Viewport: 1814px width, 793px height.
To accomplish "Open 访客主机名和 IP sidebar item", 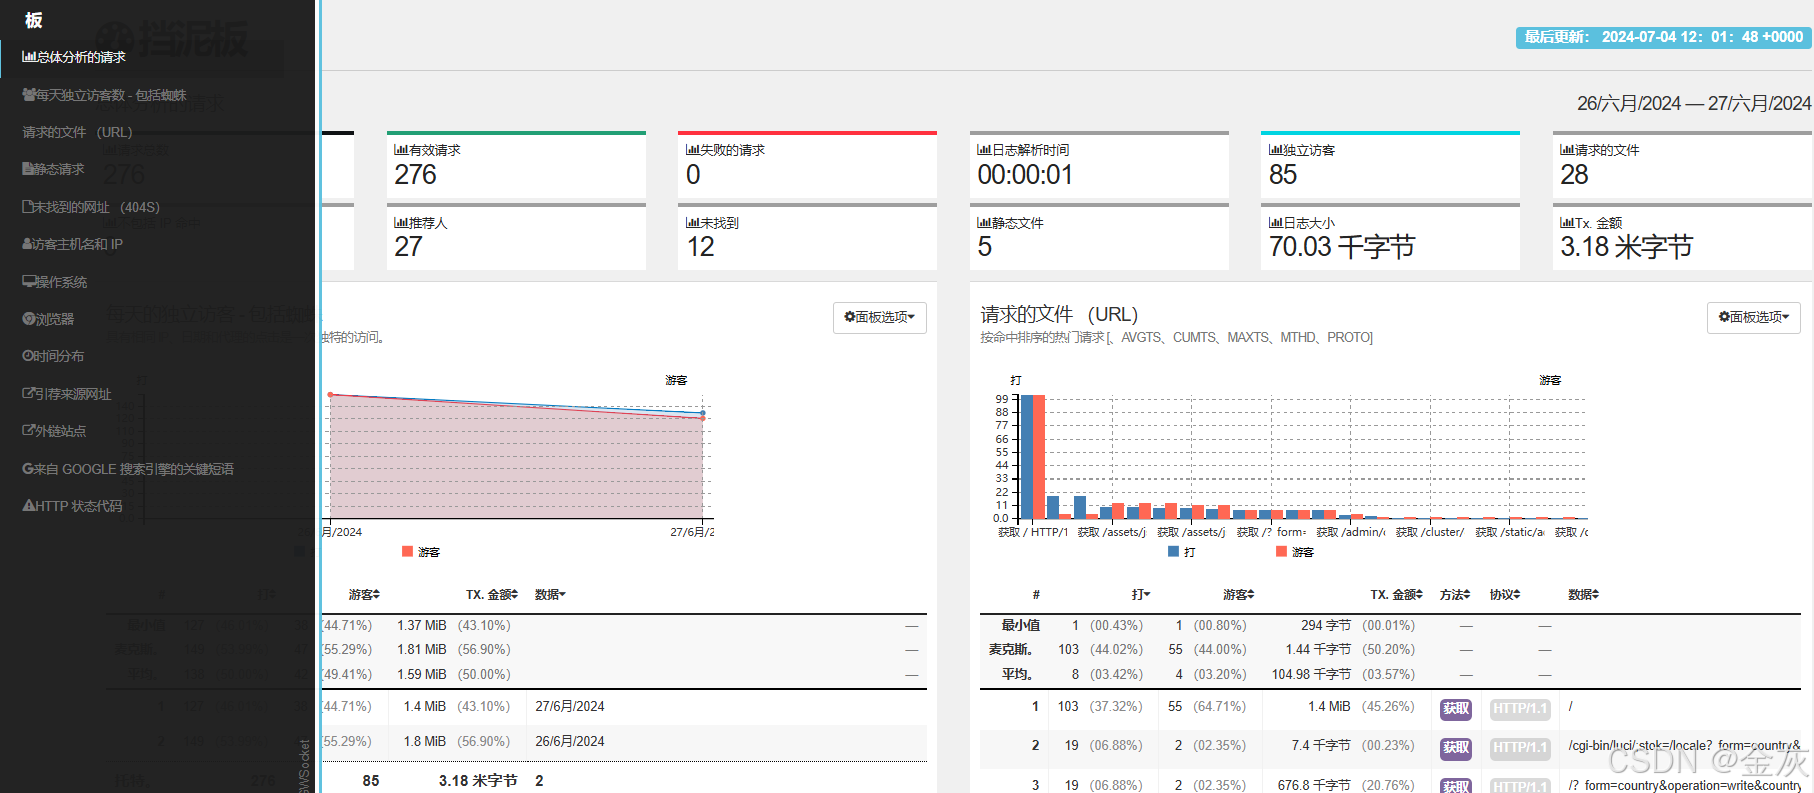I will tap(72, 244).
